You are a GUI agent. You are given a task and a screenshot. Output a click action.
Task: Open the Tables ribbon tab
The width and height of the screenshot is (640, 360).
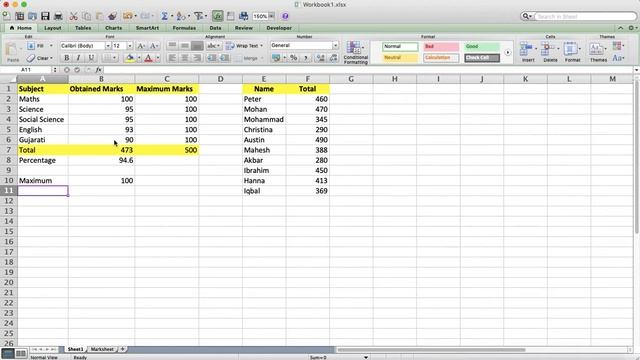click(83, 28)
